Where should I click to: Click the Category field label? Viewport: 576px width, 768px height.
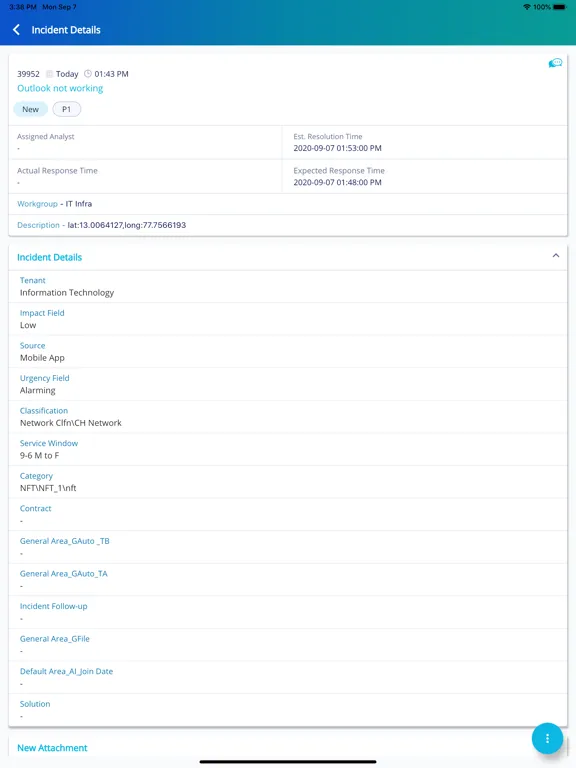pyautogui.click(x=36, y=476)
